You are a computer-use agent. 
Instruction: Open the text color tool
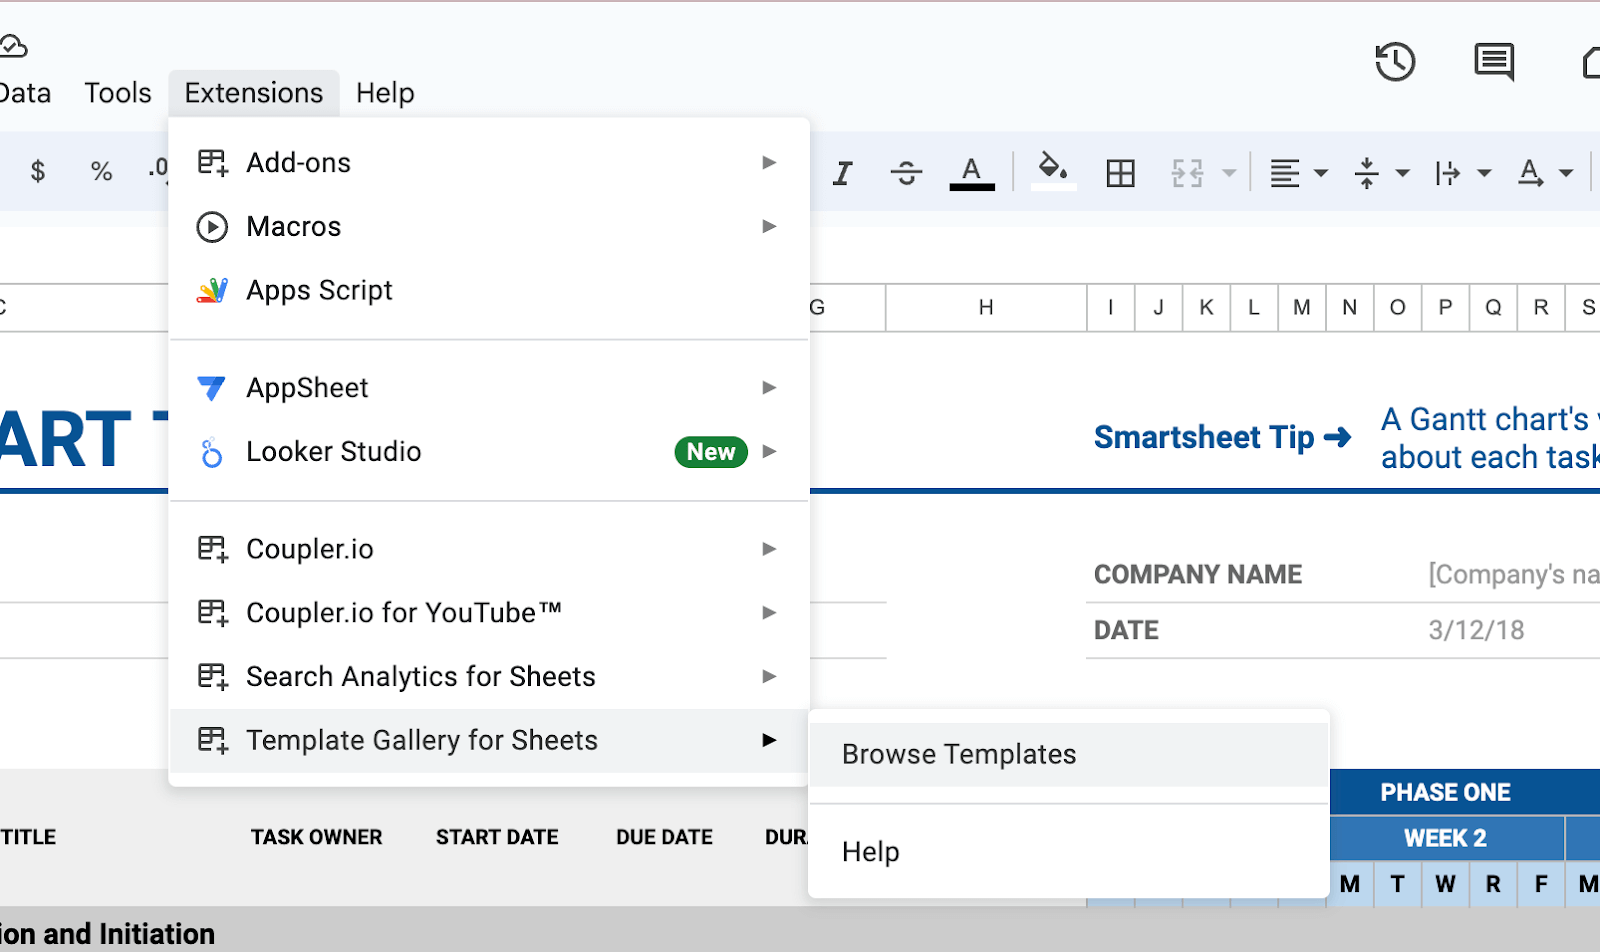coord(971,173)
